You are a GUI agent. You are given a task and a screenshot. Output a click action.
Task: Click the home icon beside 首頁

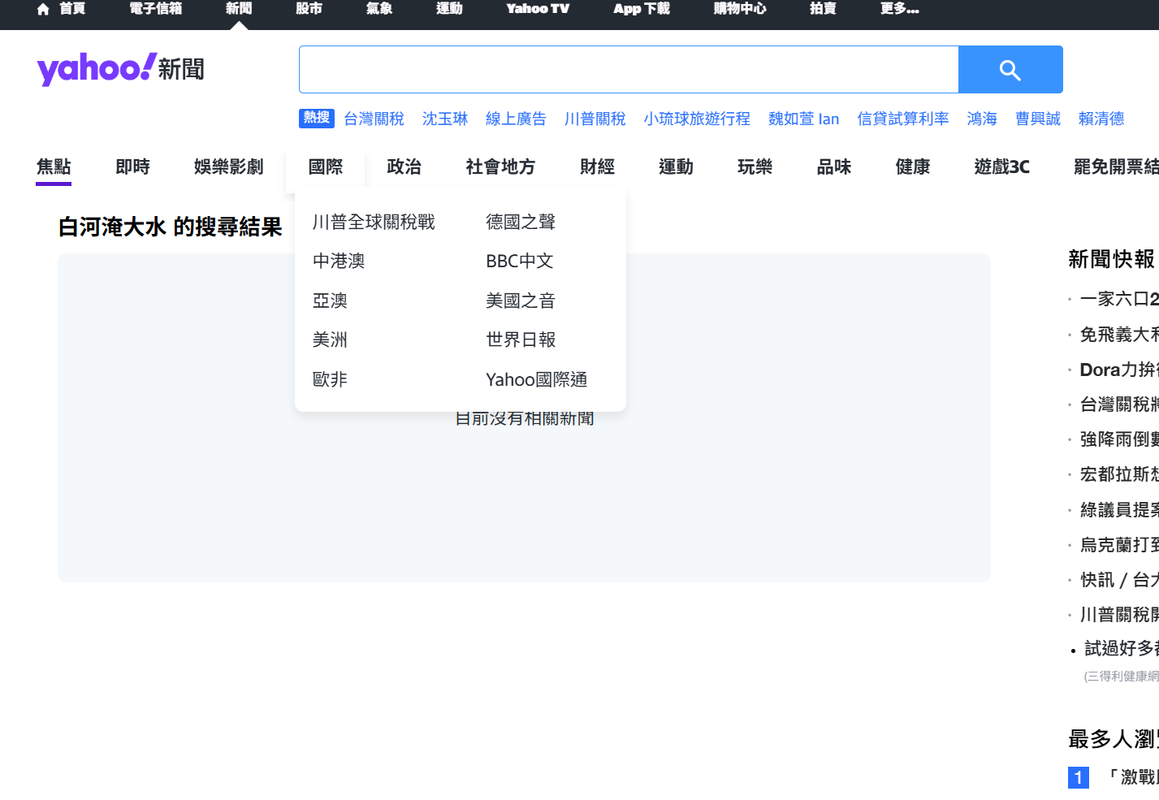click(43, 9)
